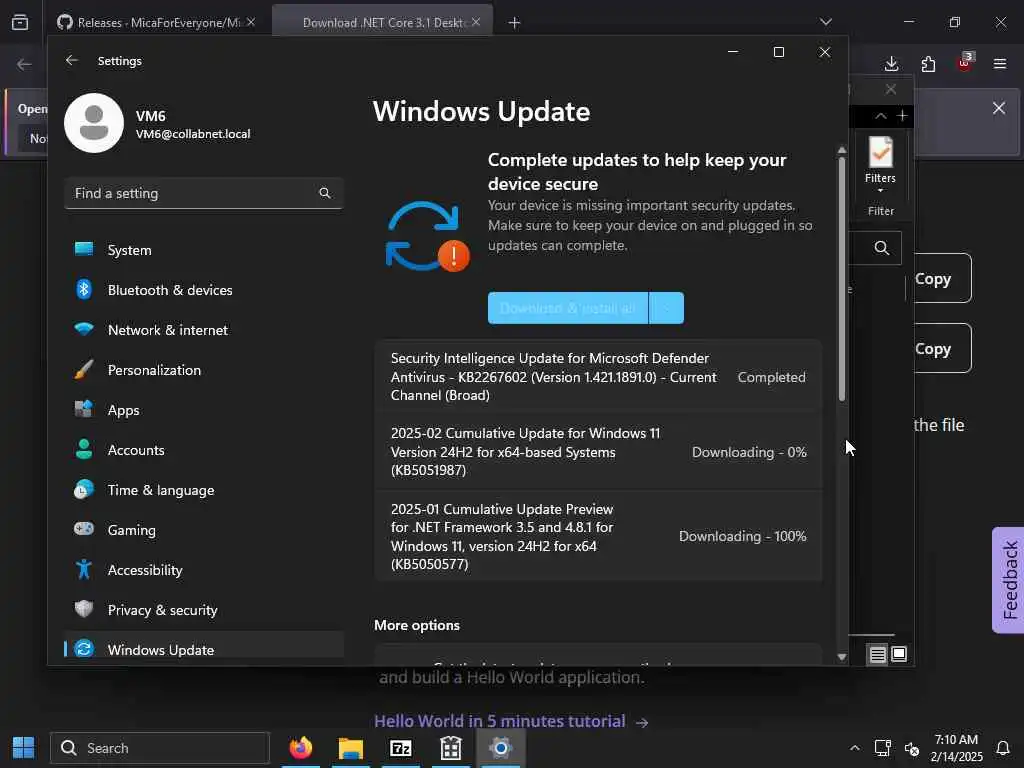
Task: Click Downloading - 100% status text
Action: [x=743, y=536]
